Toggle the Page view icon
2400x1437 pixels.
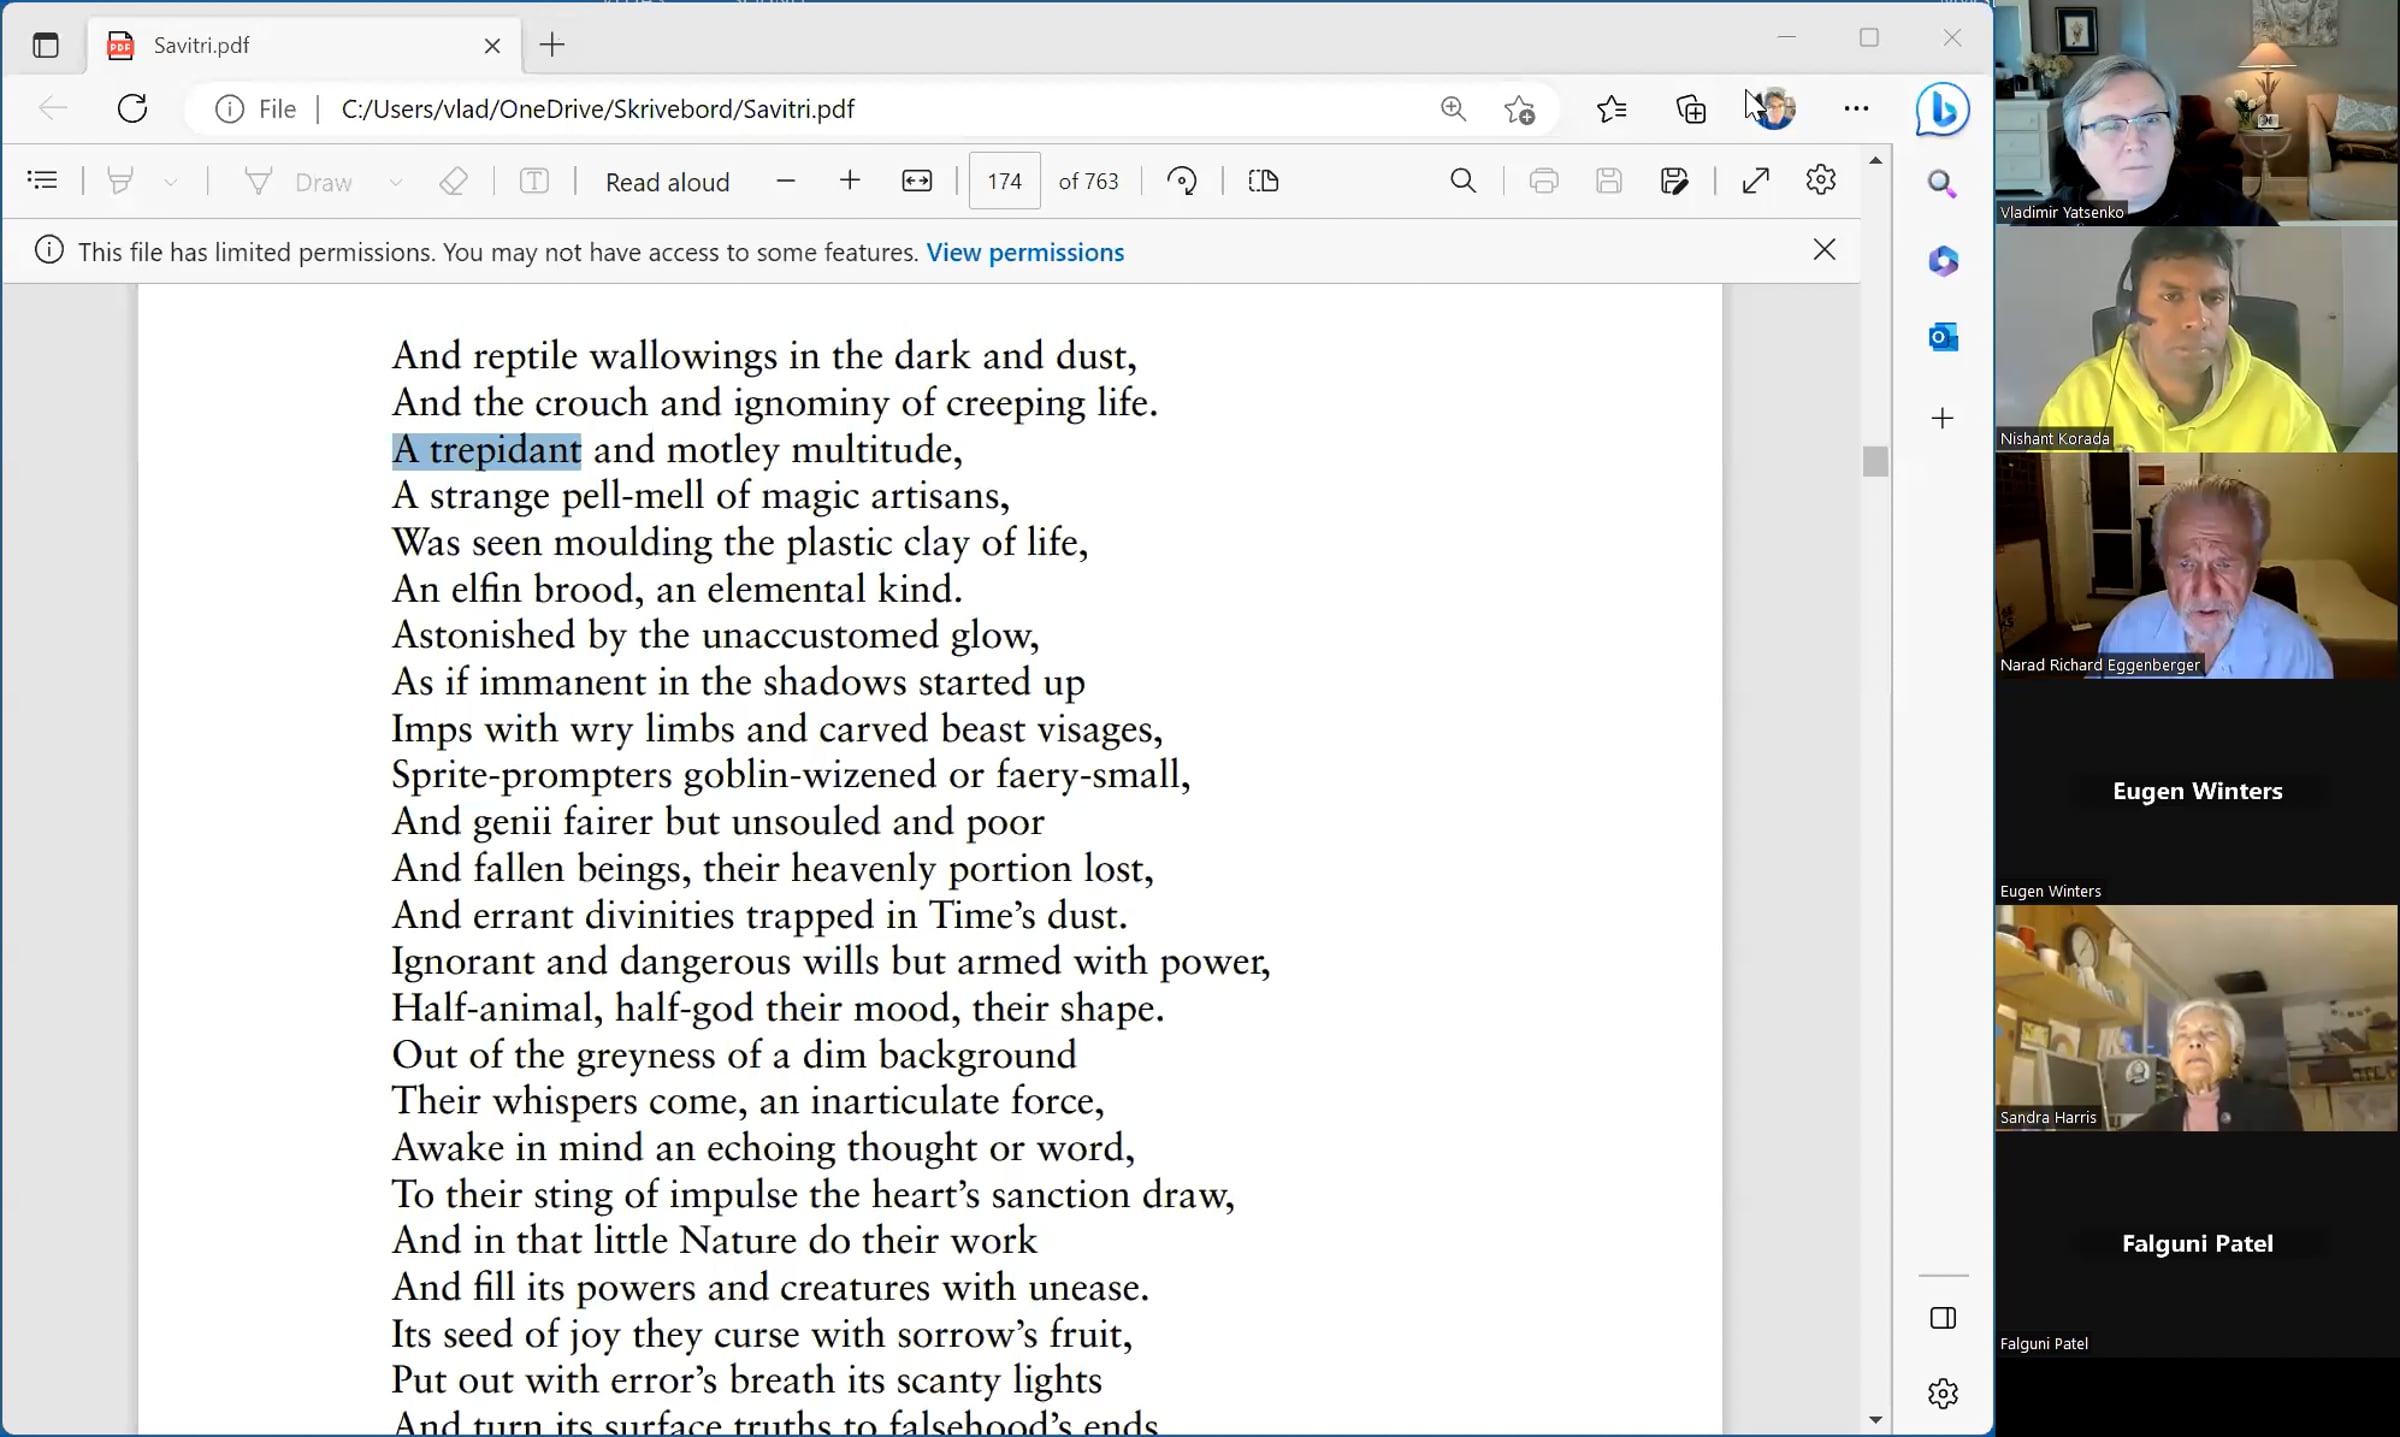[x=1263, y=181]
